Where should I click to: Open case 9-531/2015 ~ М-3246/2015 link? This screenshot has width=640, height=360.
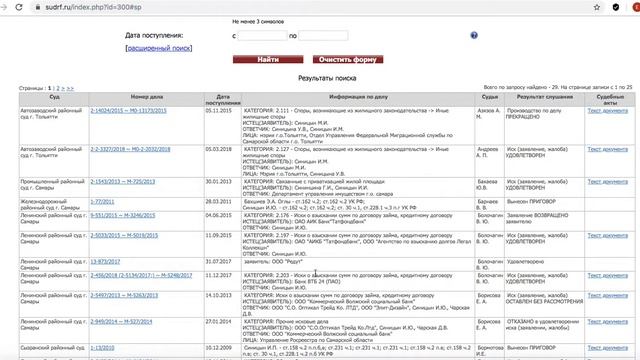click(x=123, y=216)
